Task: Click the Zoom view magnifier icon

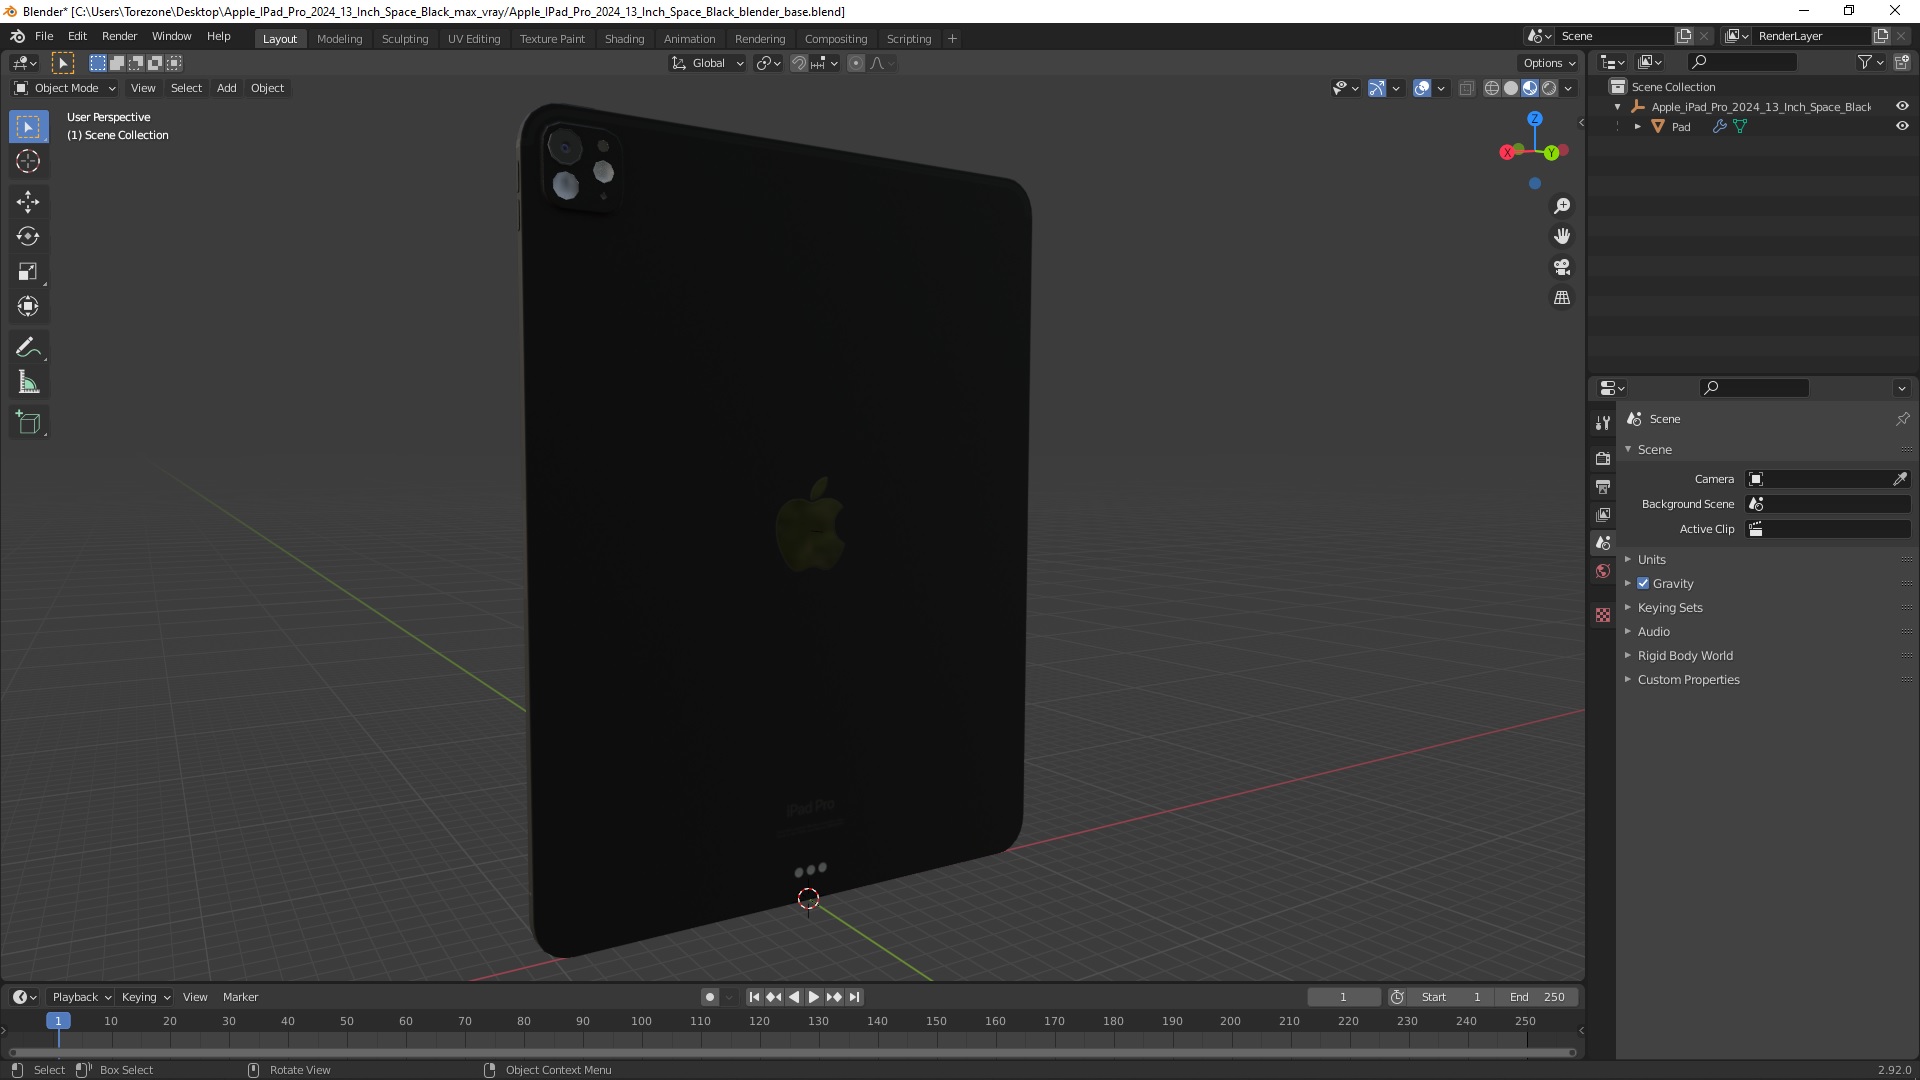Action: point(1562,206)
